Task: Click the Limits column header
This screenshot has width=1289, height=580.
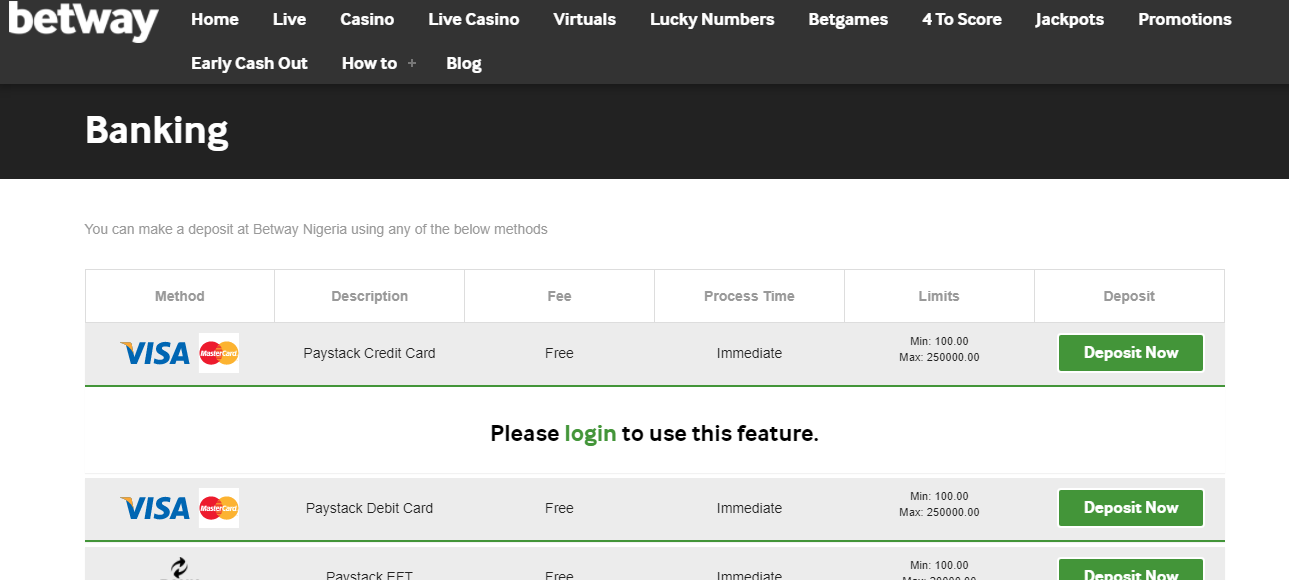Action: [939, 296]
